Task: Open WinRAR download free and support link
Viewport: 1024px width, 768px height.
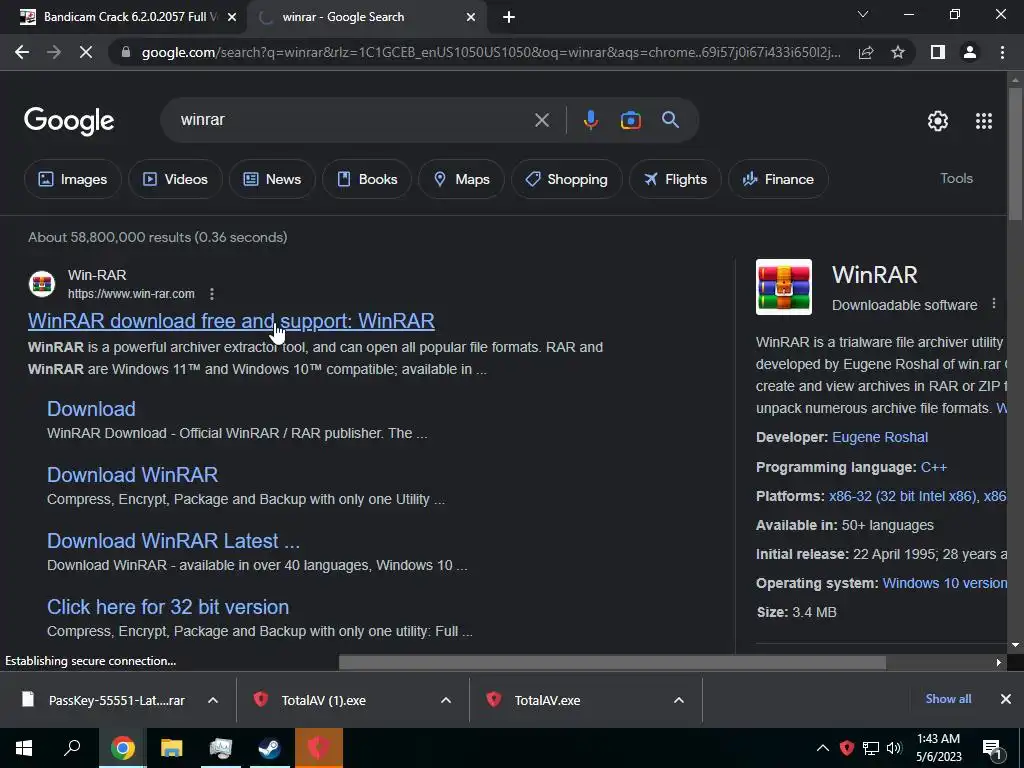Action: coord(231,321)
